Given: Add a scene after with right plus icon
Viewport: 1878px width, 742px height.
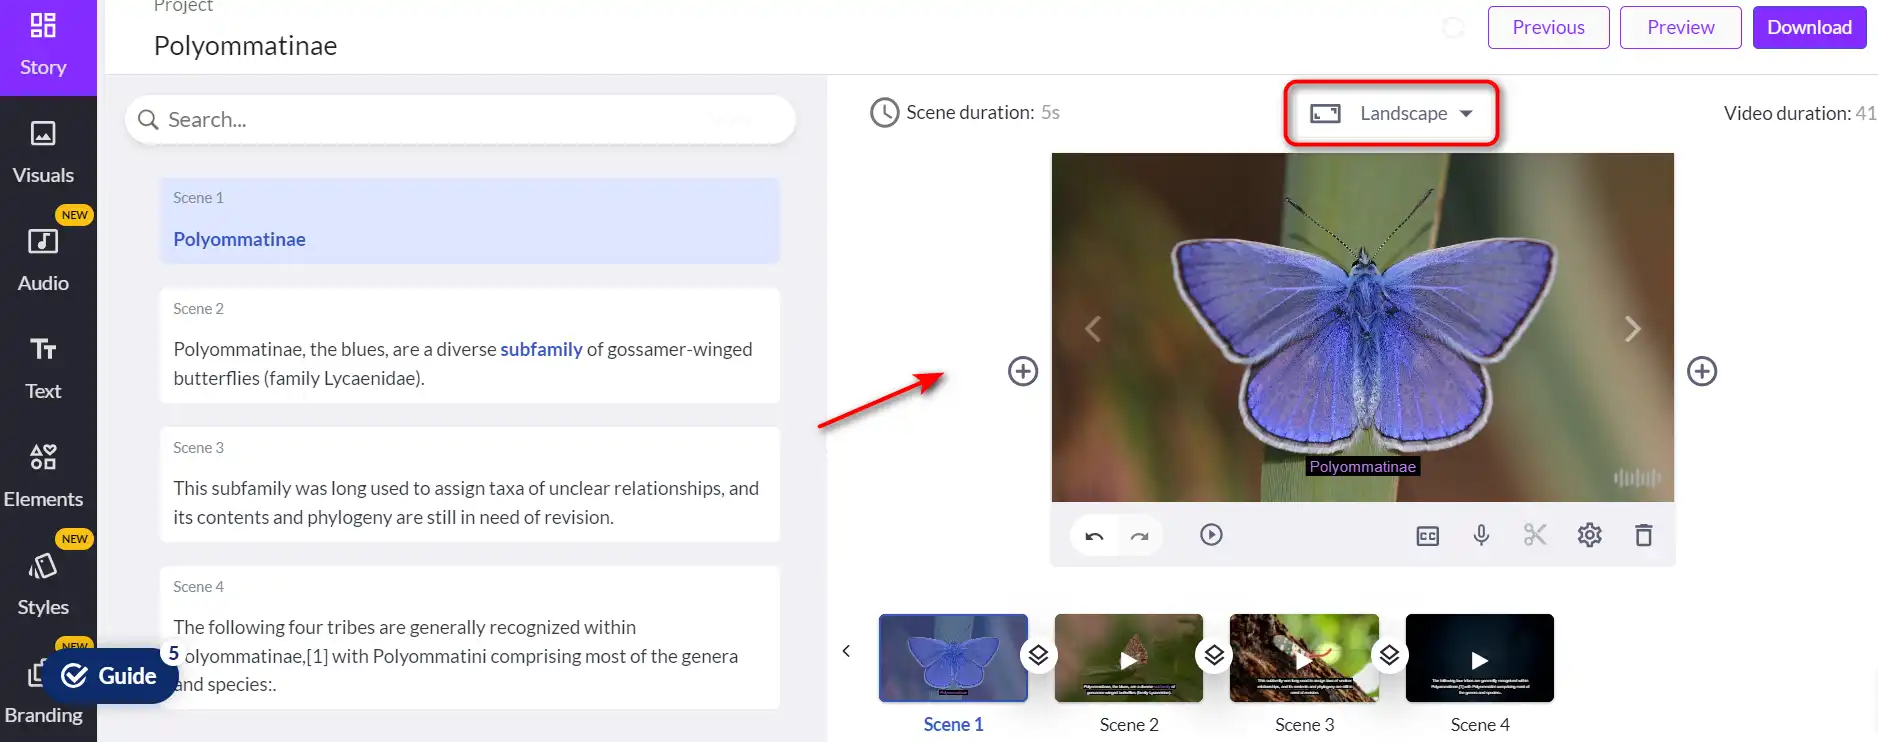Looking at the screenshot, I should (x=1702, y=371).
